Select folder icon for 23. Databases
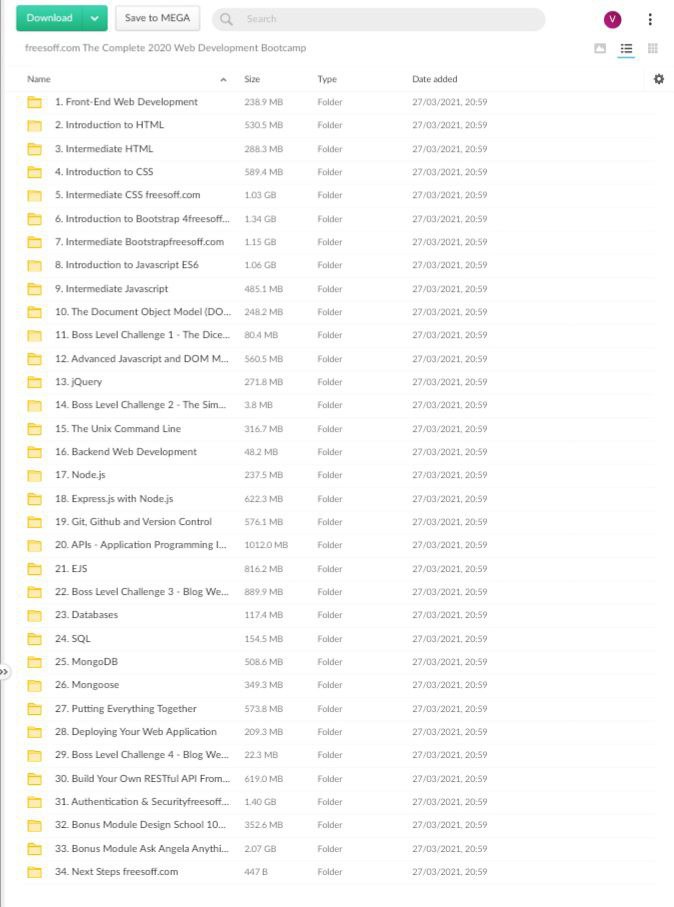The width and height of the screenshot is (674, 907). click(x=35, y=615)
